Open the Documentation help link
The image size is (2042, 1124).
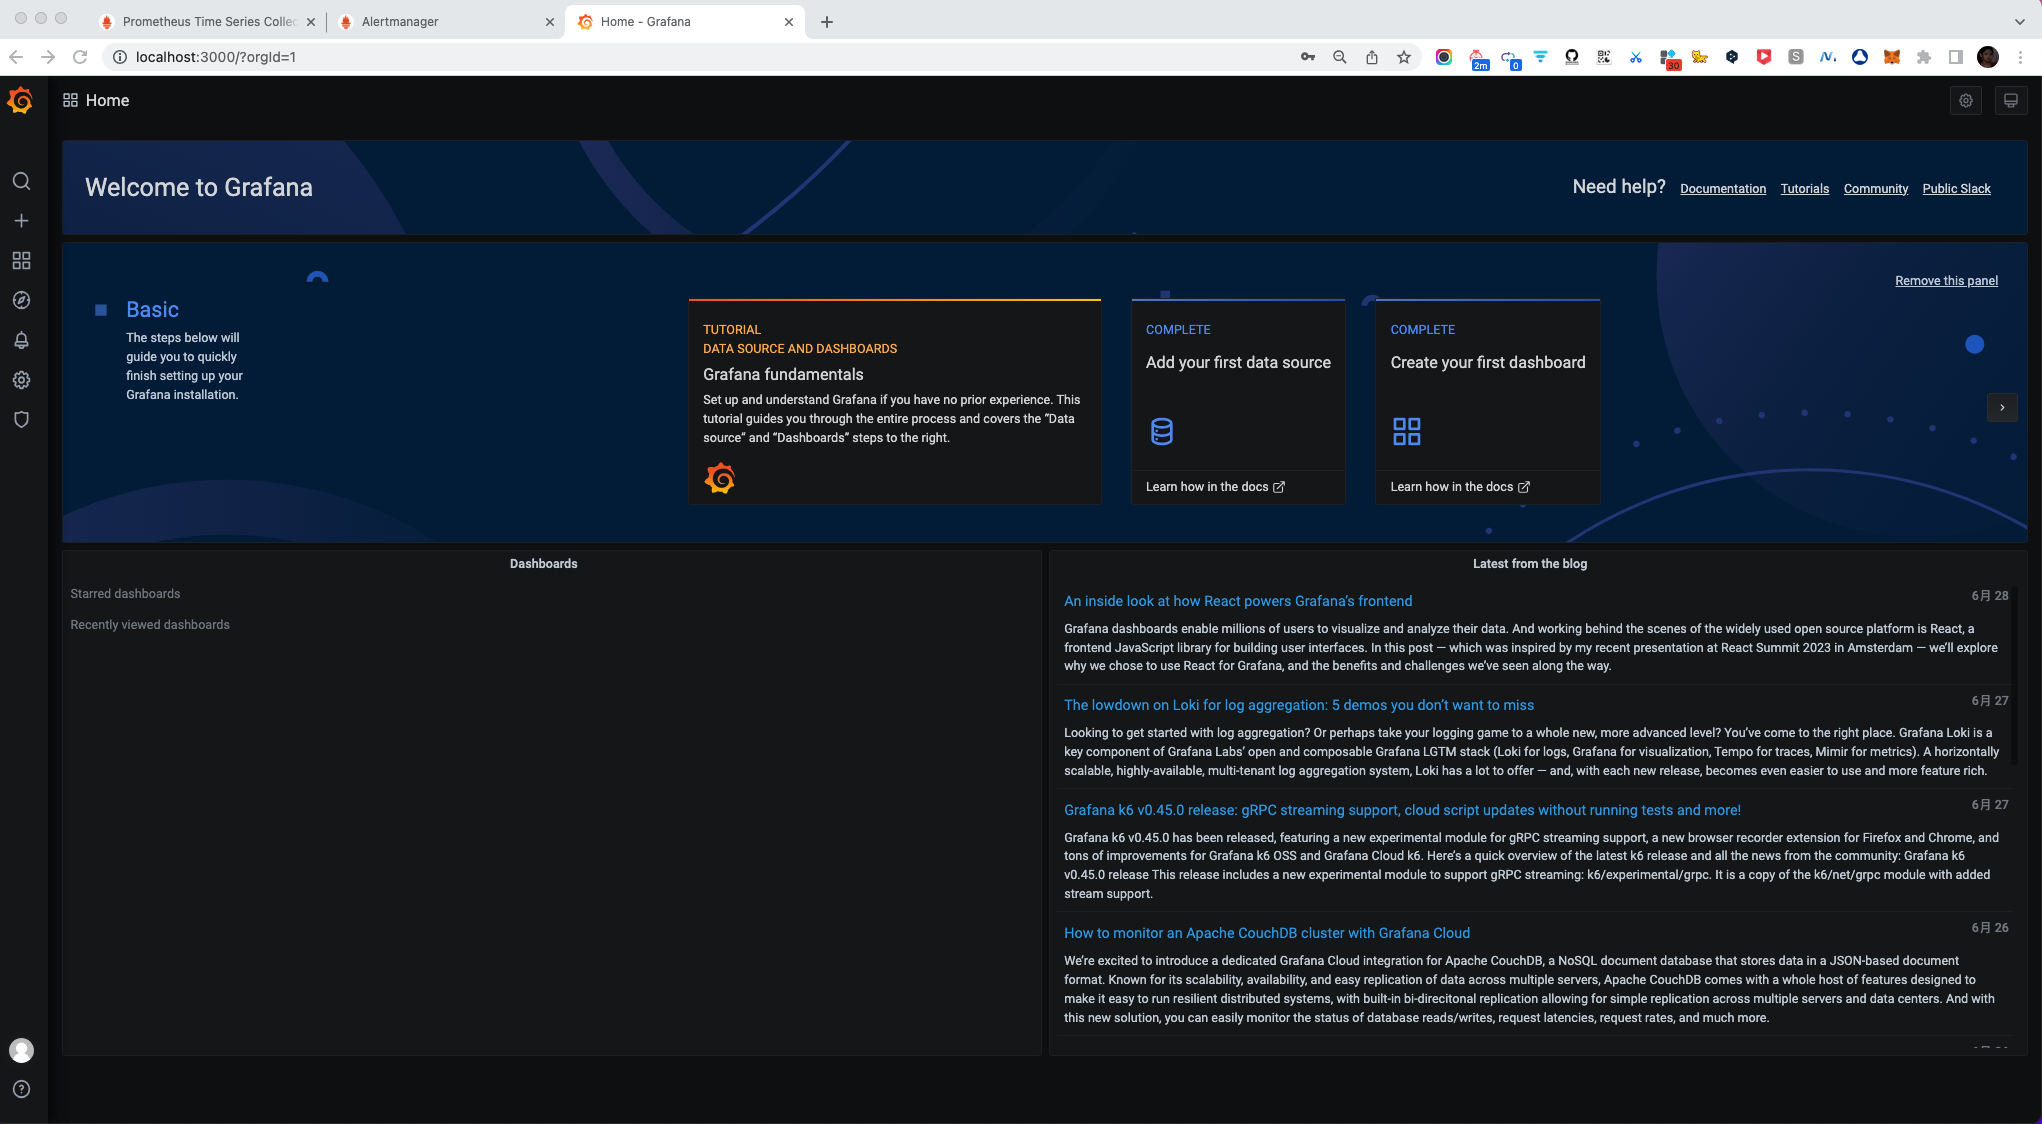tap(1722, 189)
